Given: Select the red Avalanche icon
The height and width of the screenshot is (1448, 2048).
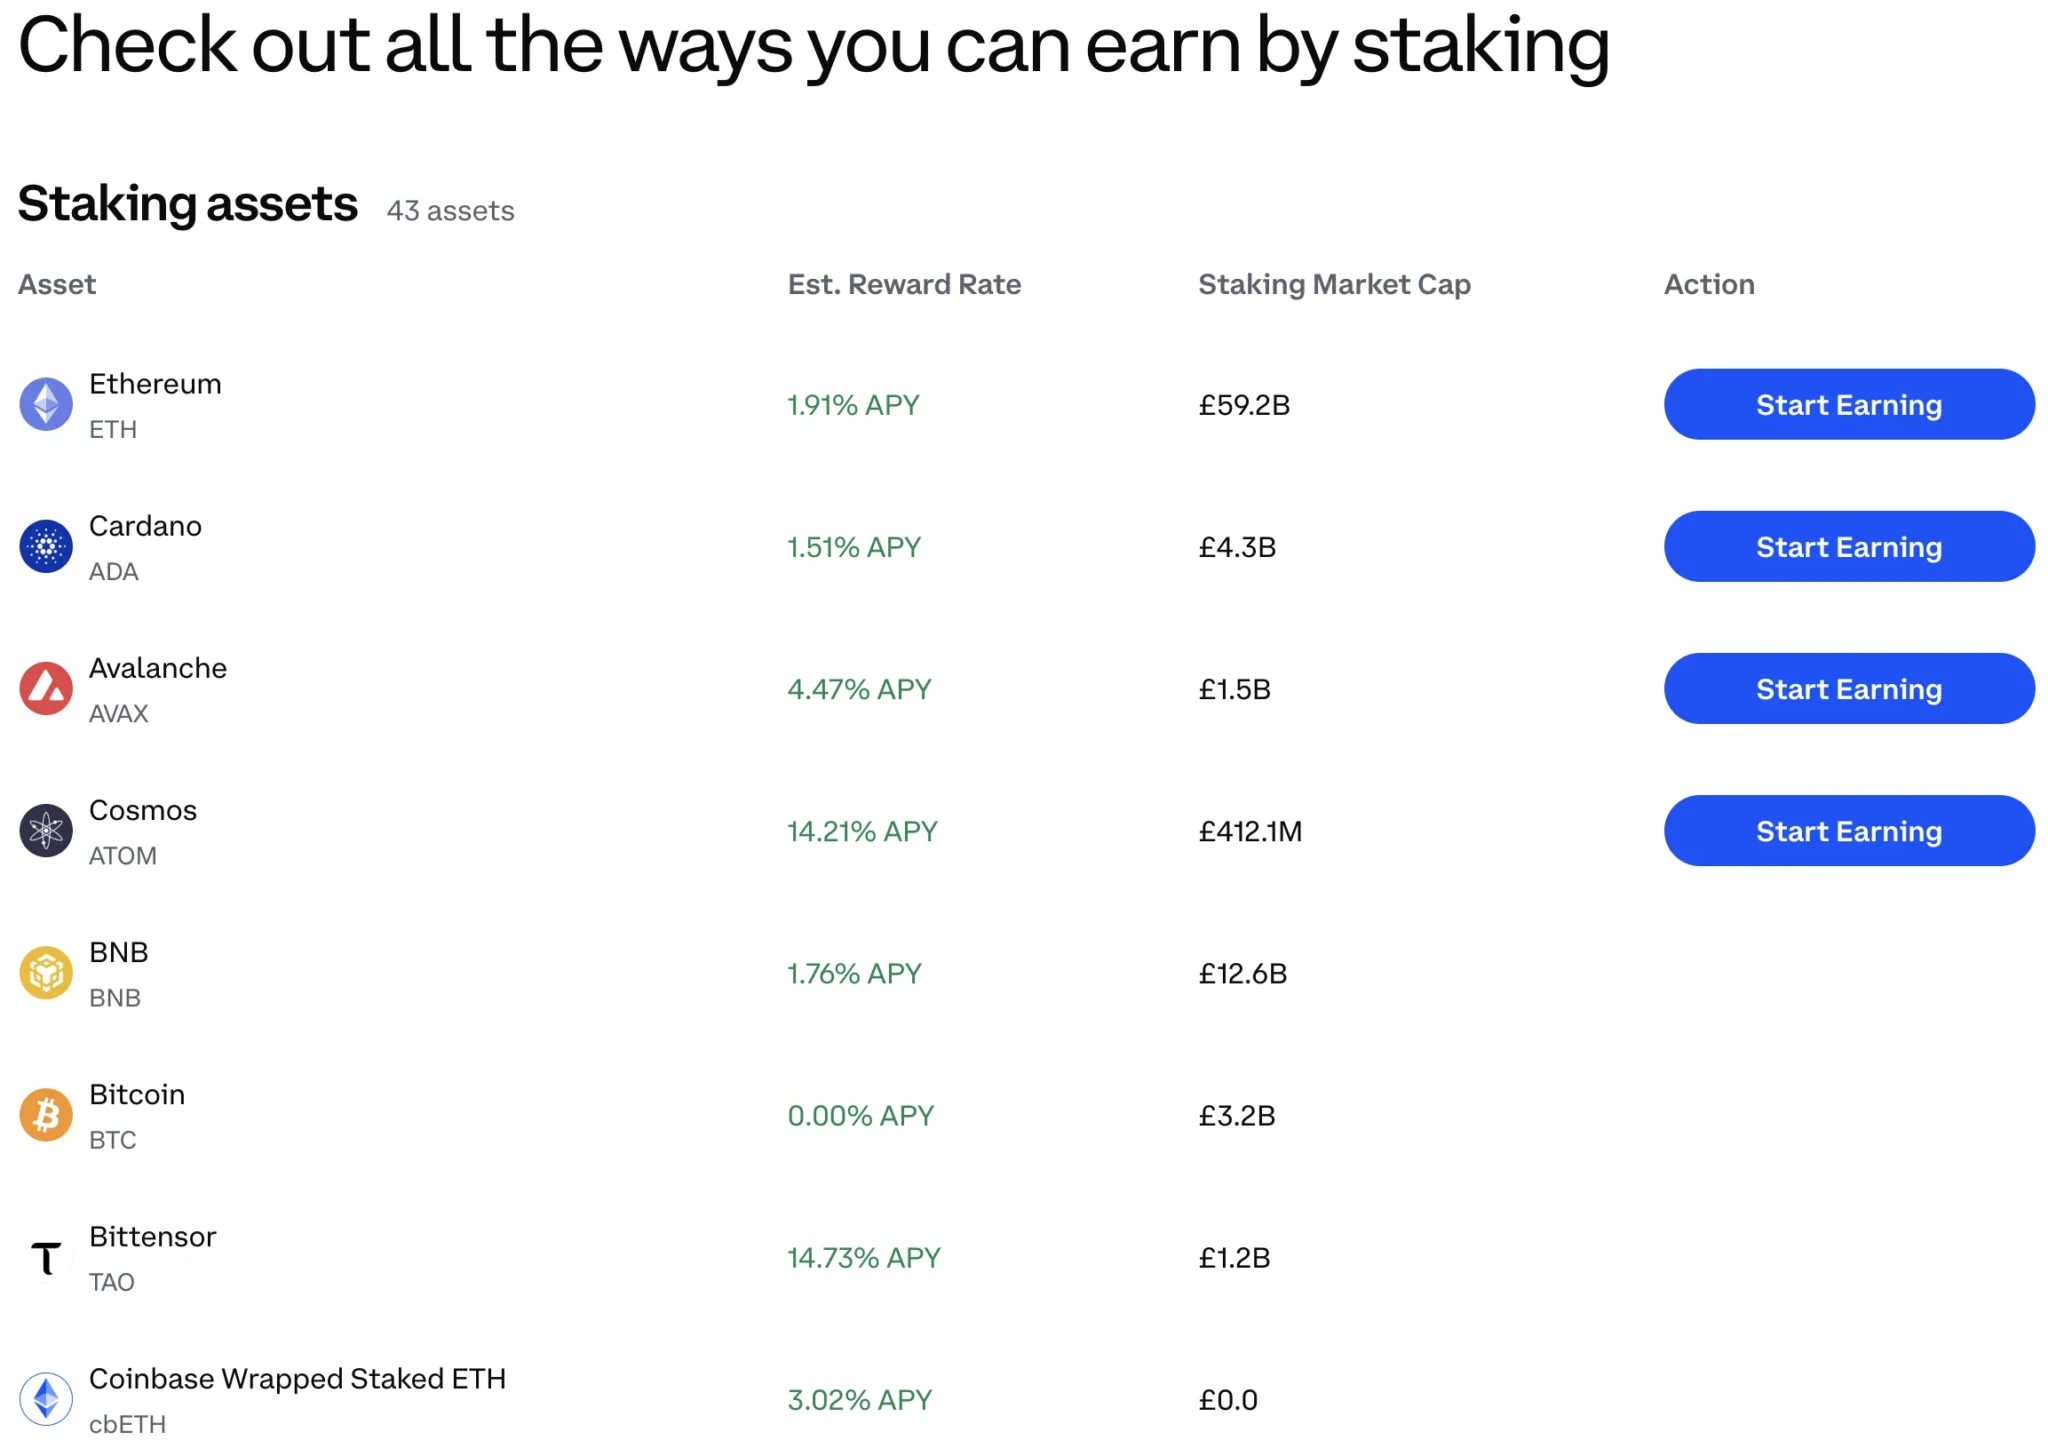Looking at the screenshot, I should [x=46, y=689].
